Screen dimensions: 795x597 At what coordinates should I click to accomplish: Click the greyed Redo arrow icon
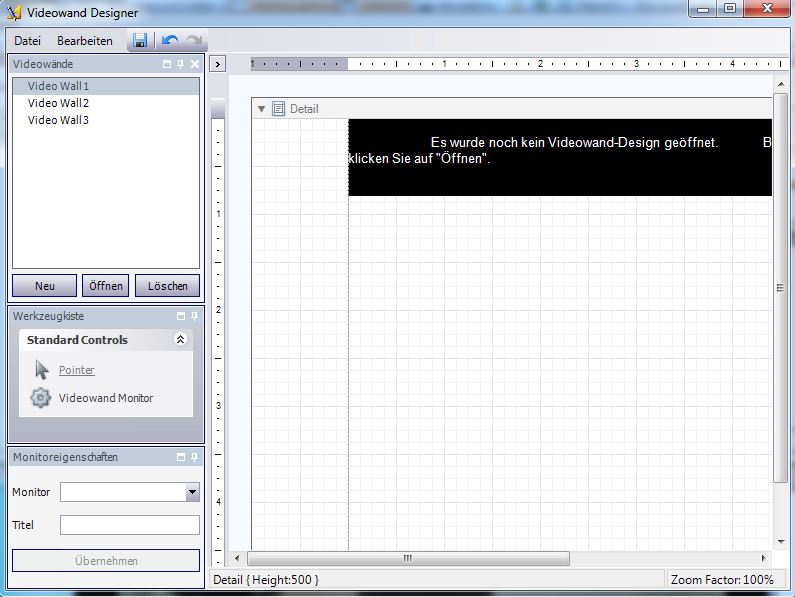(x=194, y=41)
